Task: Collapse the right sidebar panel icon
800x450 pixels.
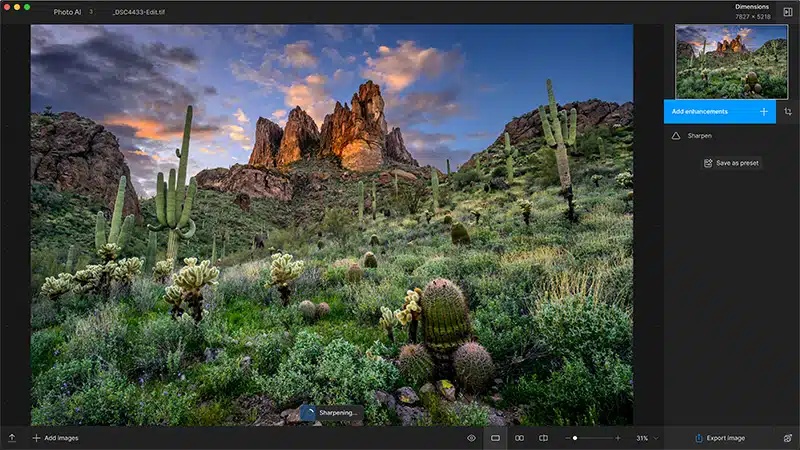Action: pyautogui.click(x=788, y=12)
